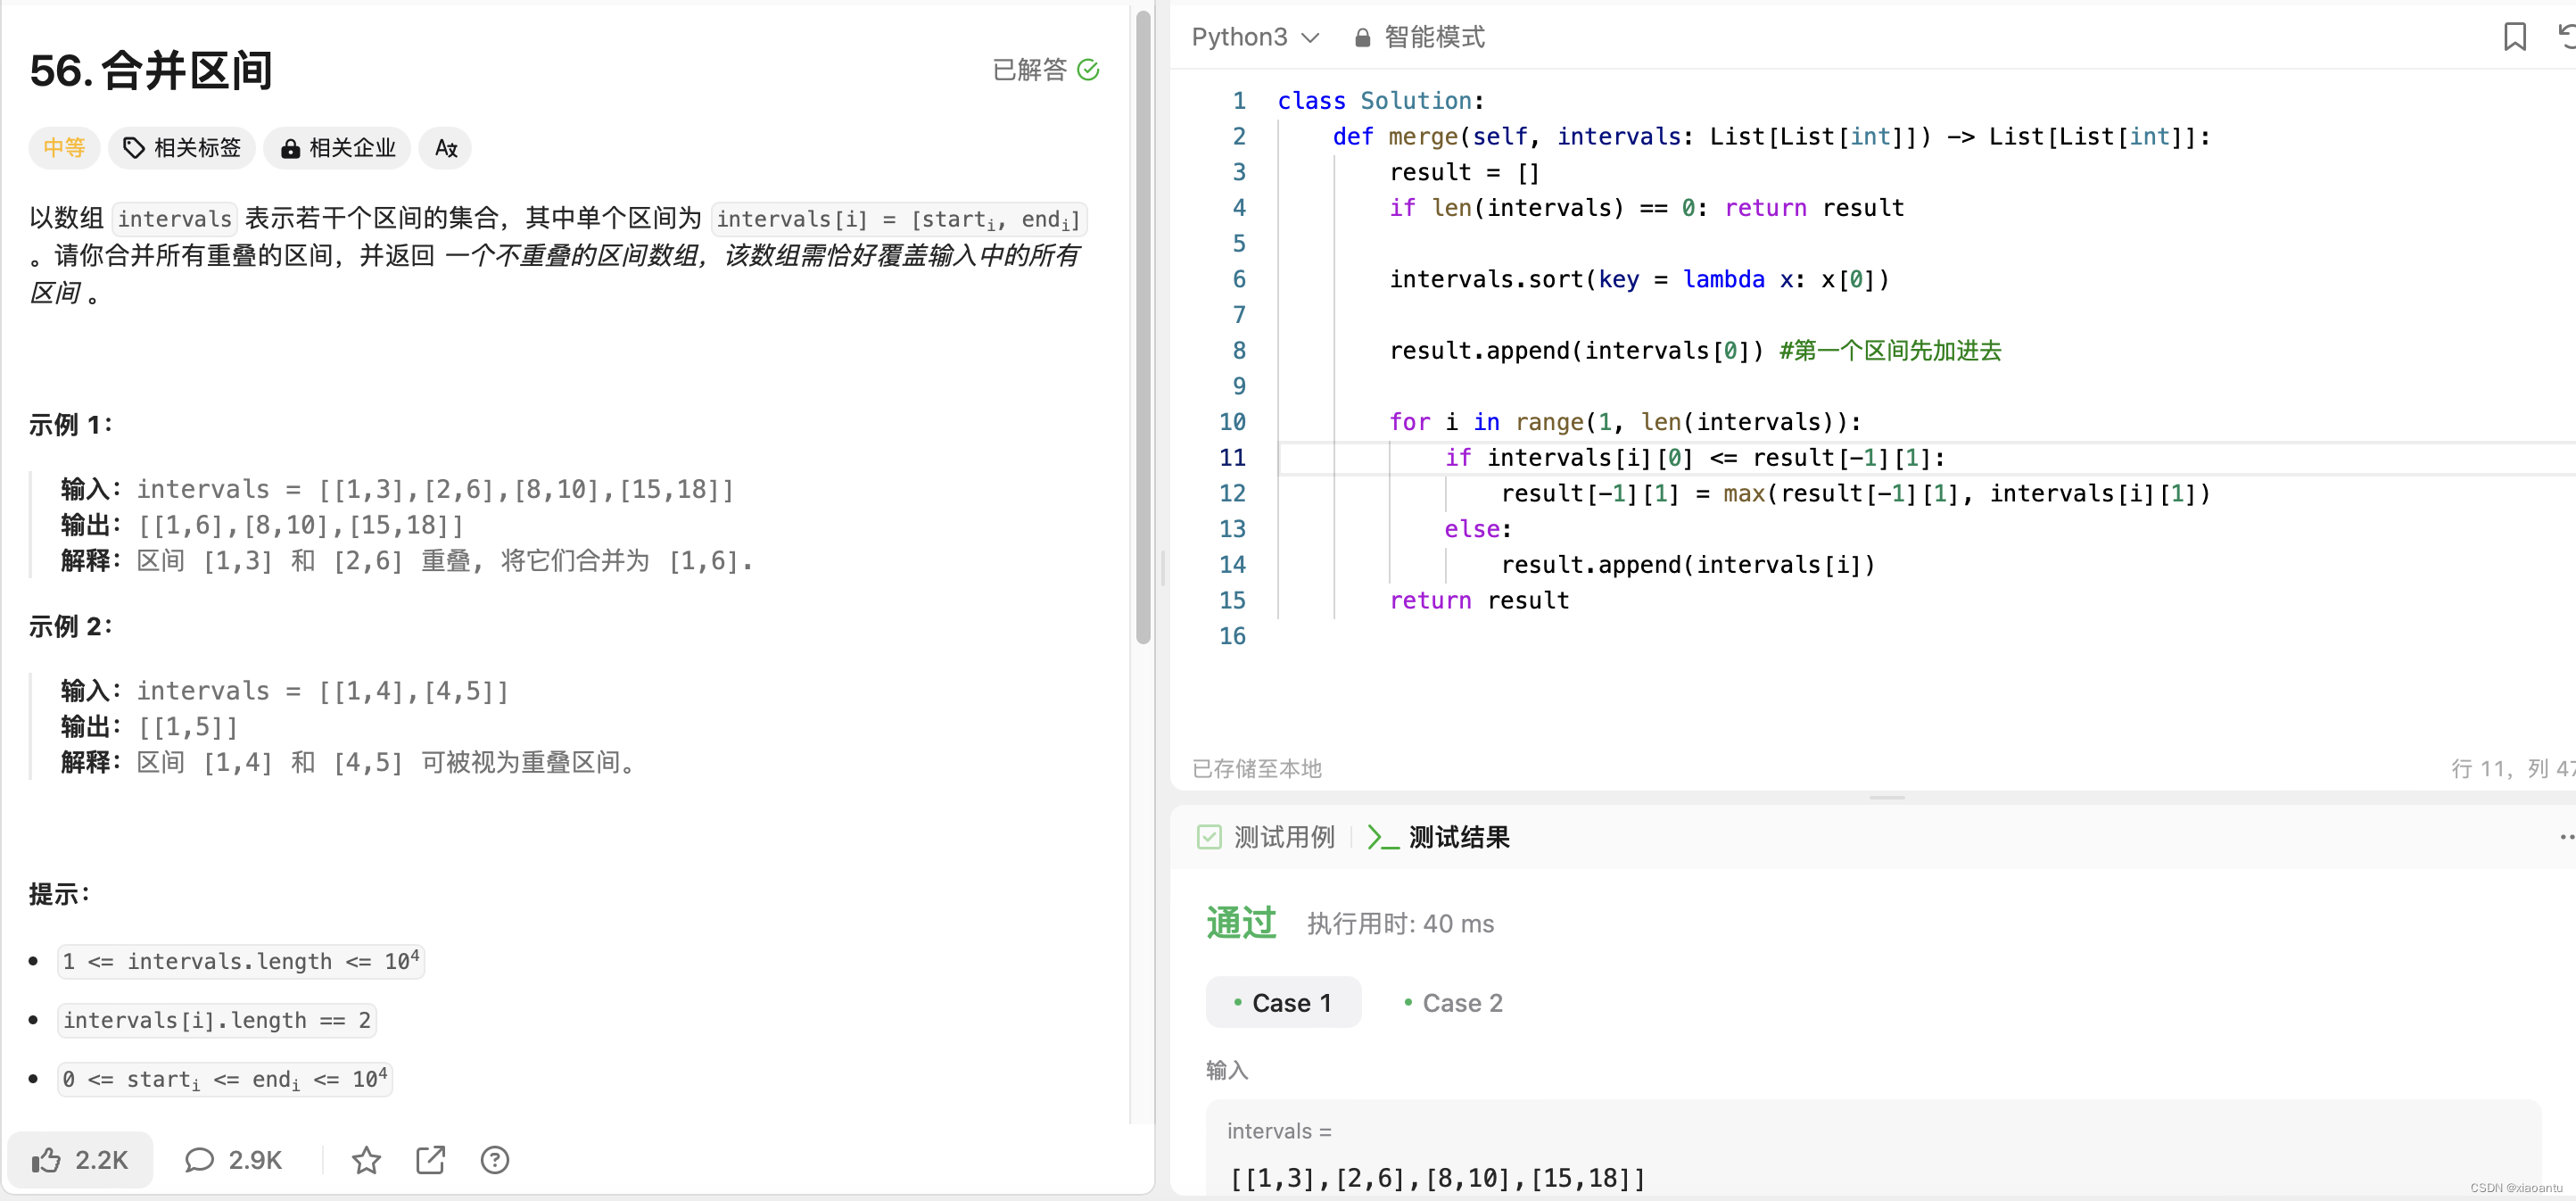2576x1201 pixels.
Task: Select the Case 1 tab
Action: pyautogui.click(x=1283, y=1002)
